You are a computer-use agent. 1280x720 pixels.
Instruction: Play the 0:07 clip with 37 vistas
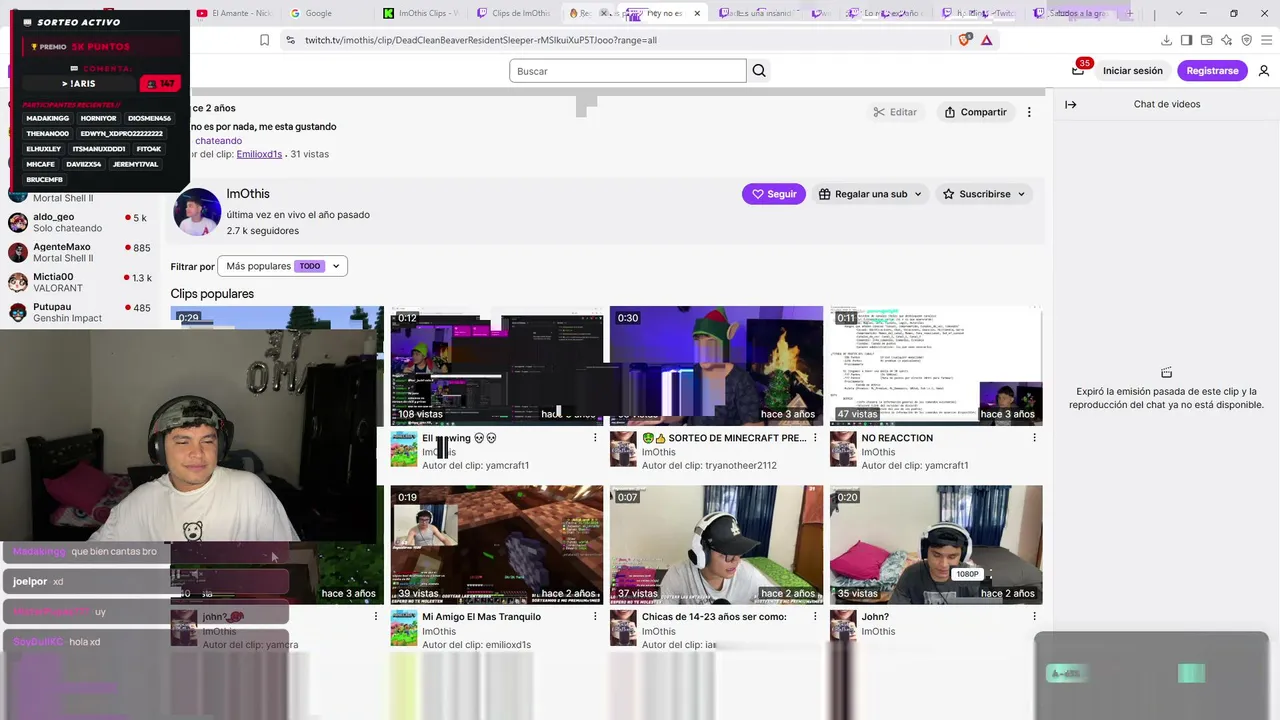point(716,545)
